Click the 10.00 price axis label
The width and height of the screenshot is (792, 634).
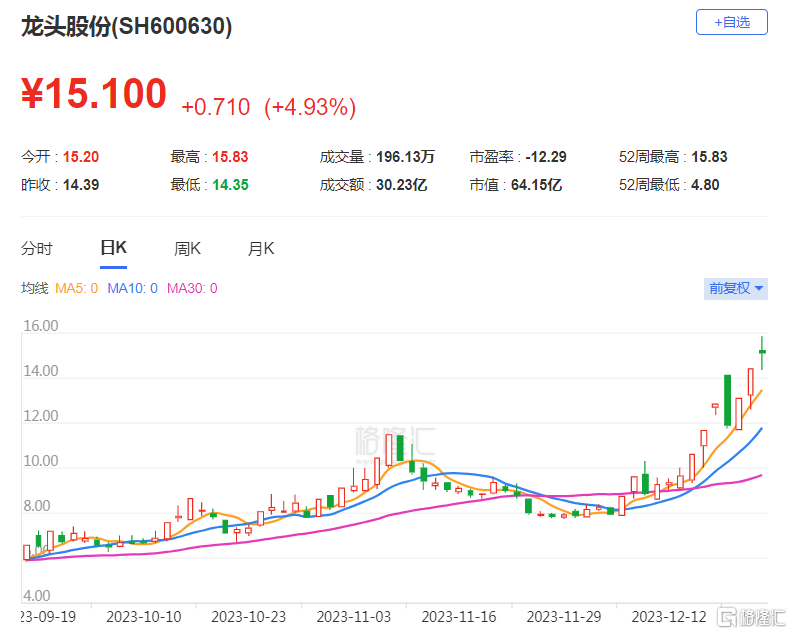41,461
